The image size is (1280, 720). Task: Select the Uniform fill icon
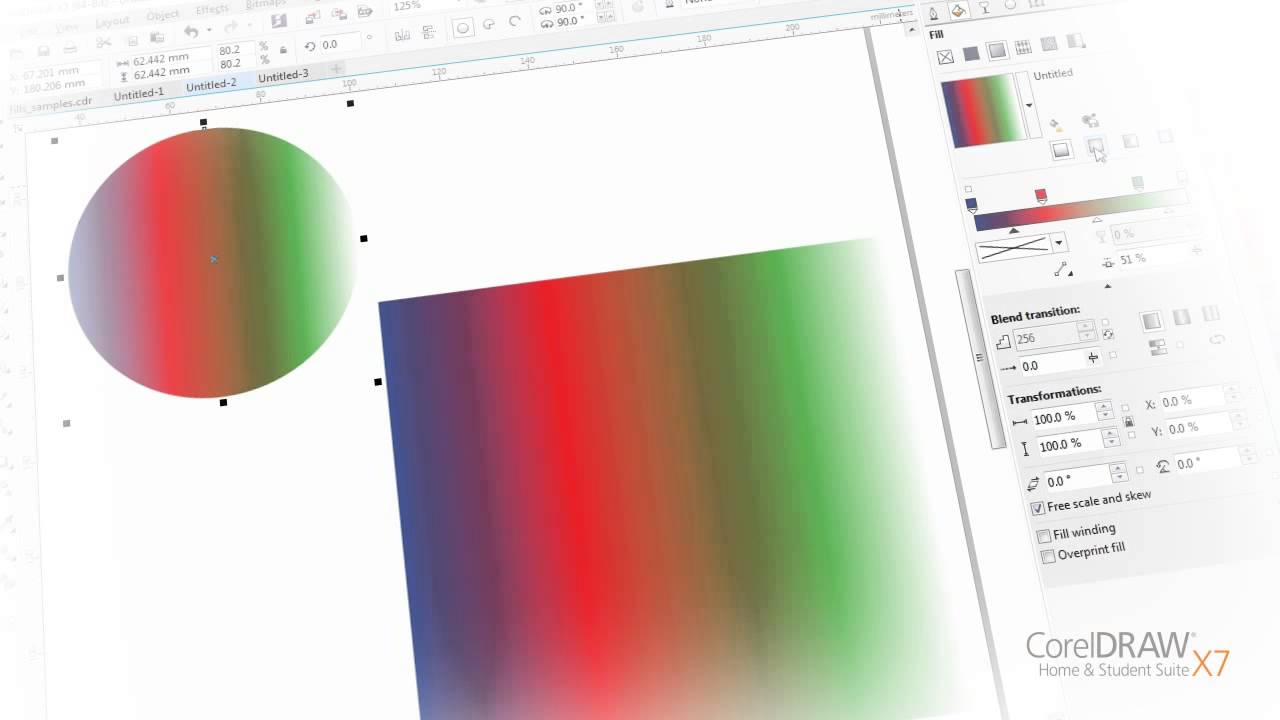click(971, 54)
